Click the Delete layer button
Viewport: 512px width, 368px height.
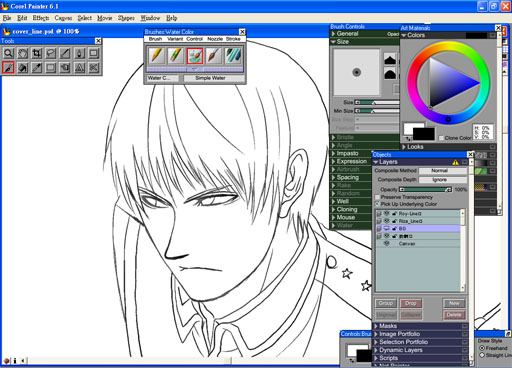454,315
